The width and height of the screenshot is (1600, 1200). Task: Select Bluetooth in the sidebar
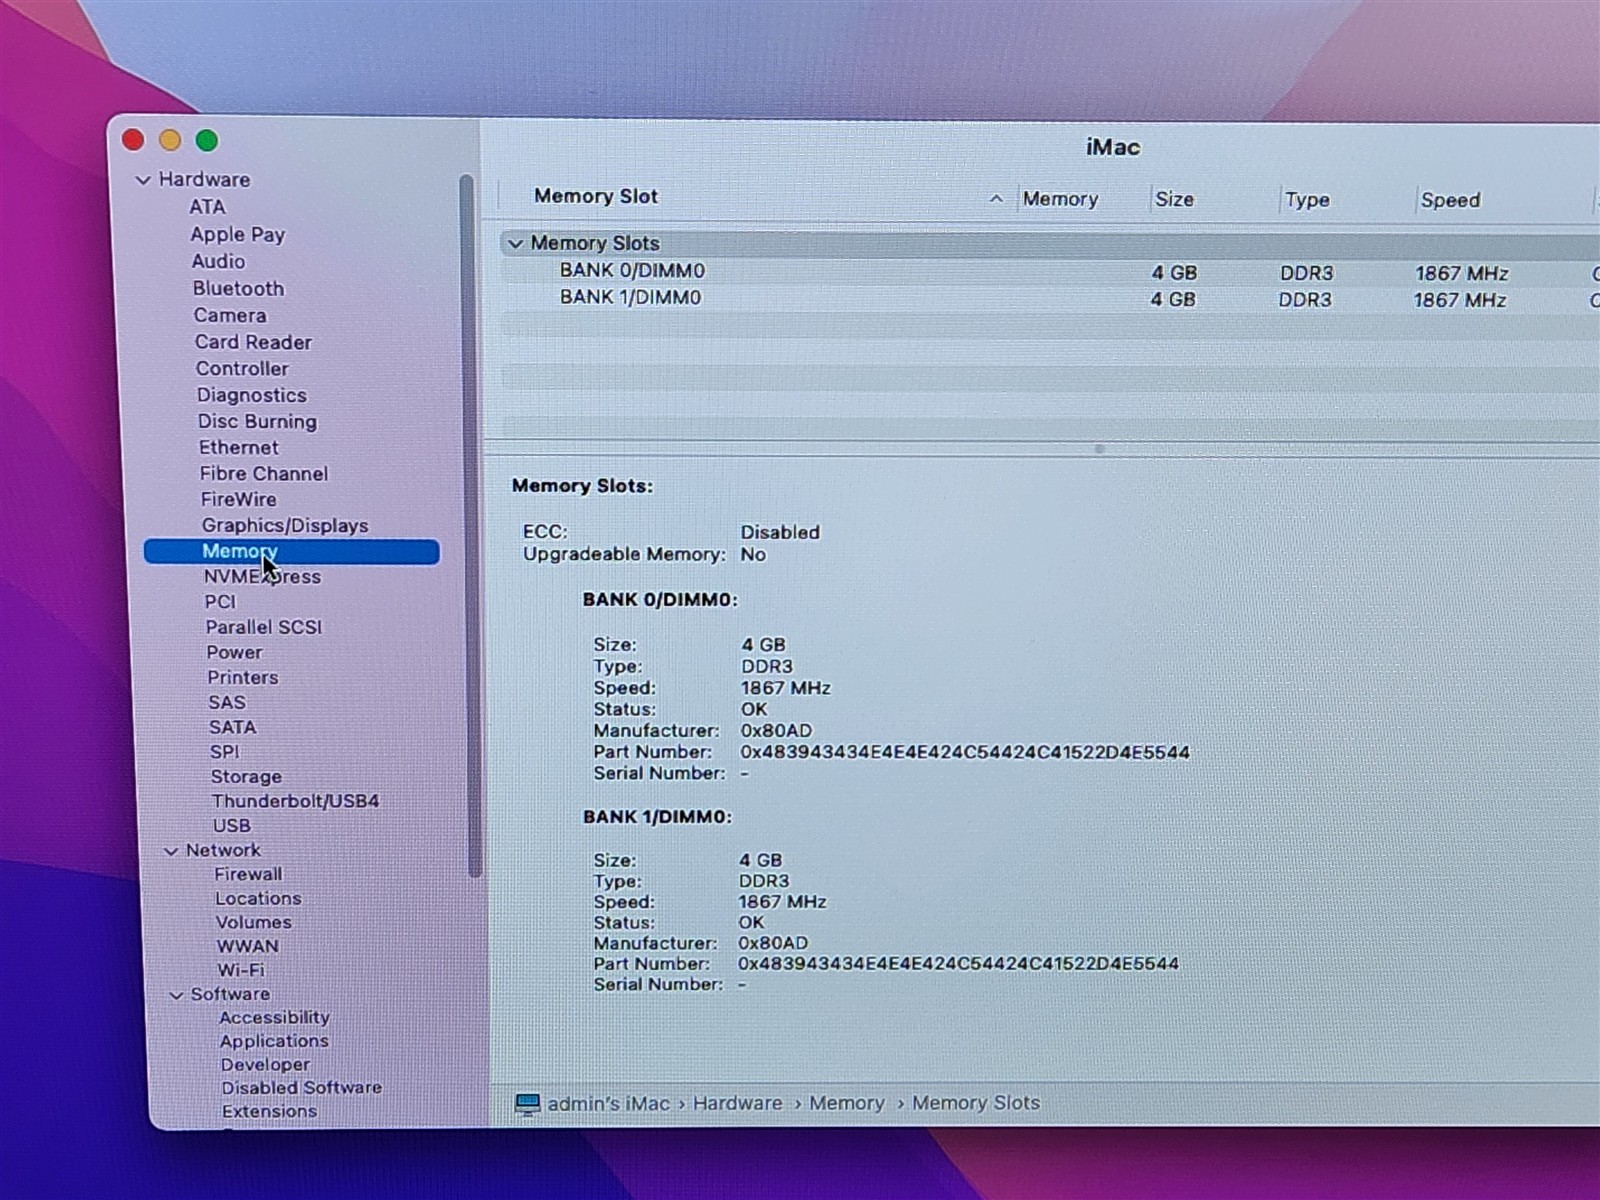coord(238,288)
